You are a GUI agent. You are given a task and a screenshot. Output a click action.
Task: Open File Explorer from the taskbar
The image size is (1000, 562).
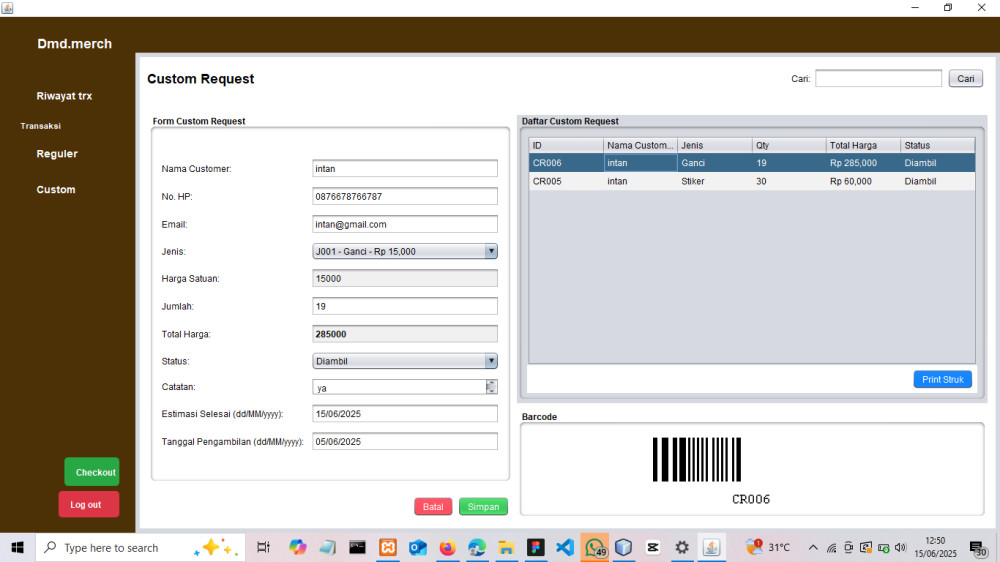[x=506, y=547]
